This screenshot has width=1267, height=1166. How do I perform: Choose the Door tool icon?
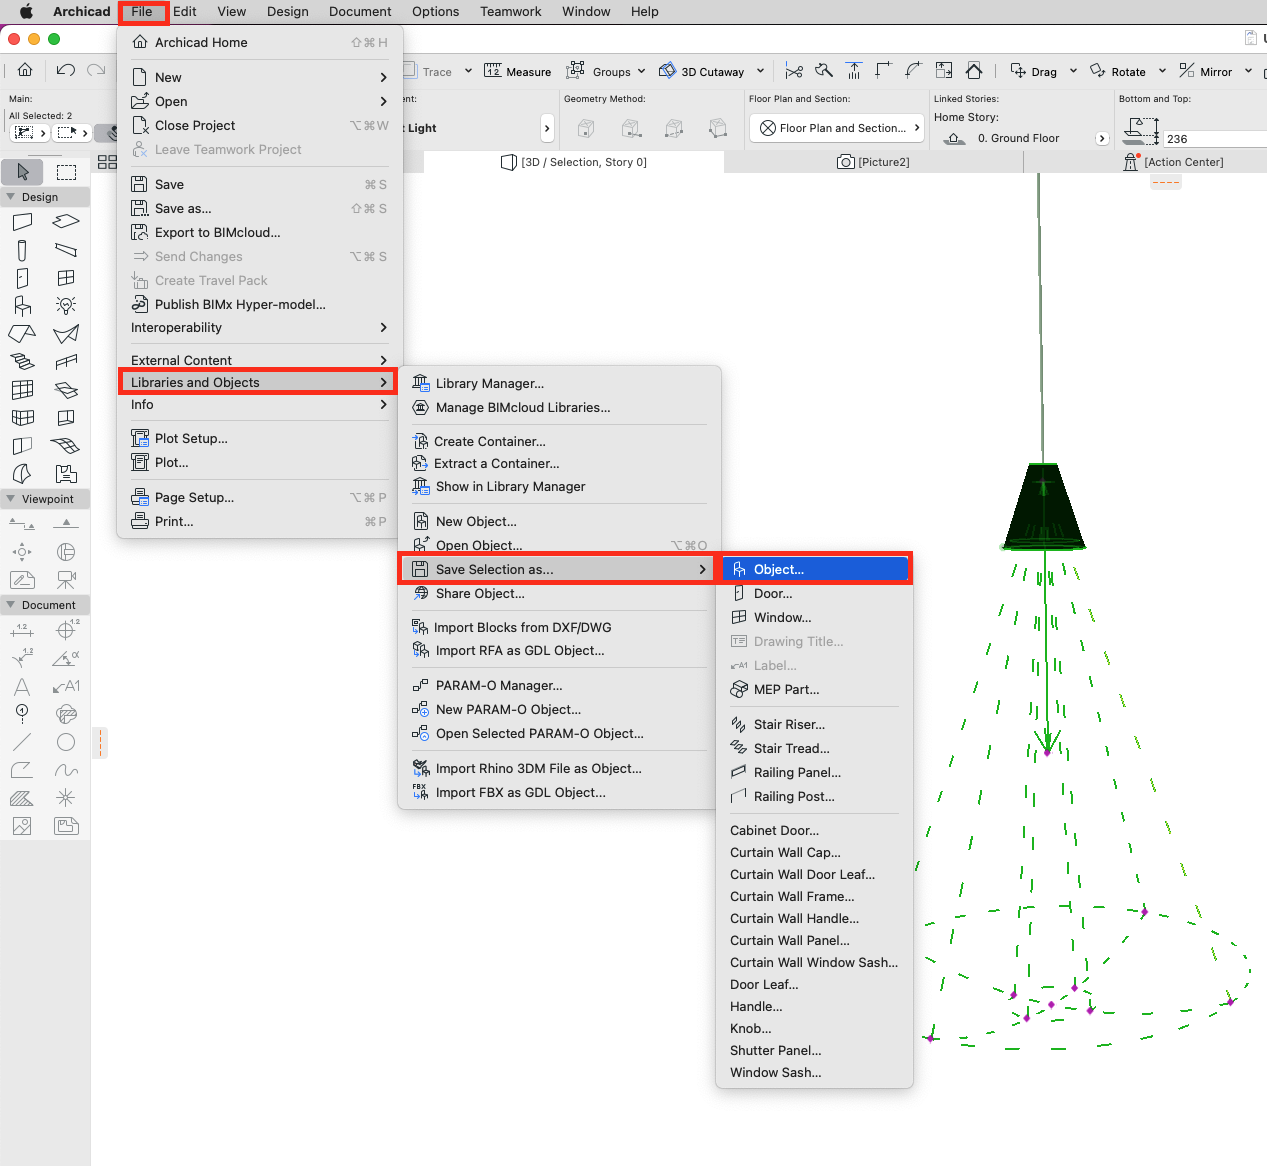pyautogui.click(x=22, y=278)
